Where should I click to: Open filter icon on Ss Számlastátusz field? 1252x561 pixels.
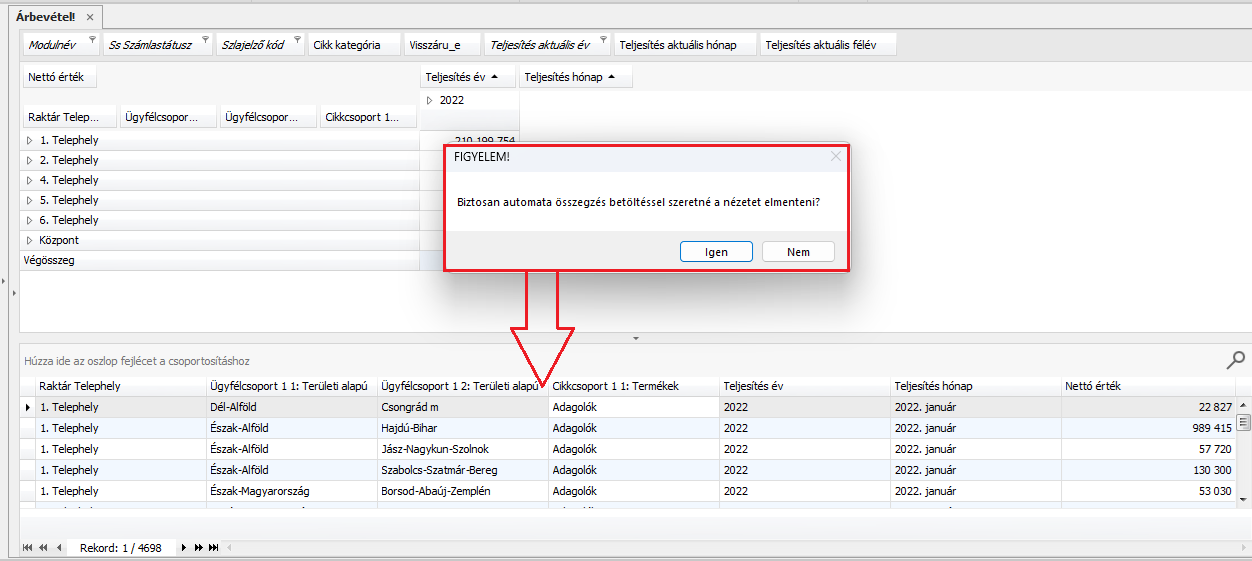[205, 40]
